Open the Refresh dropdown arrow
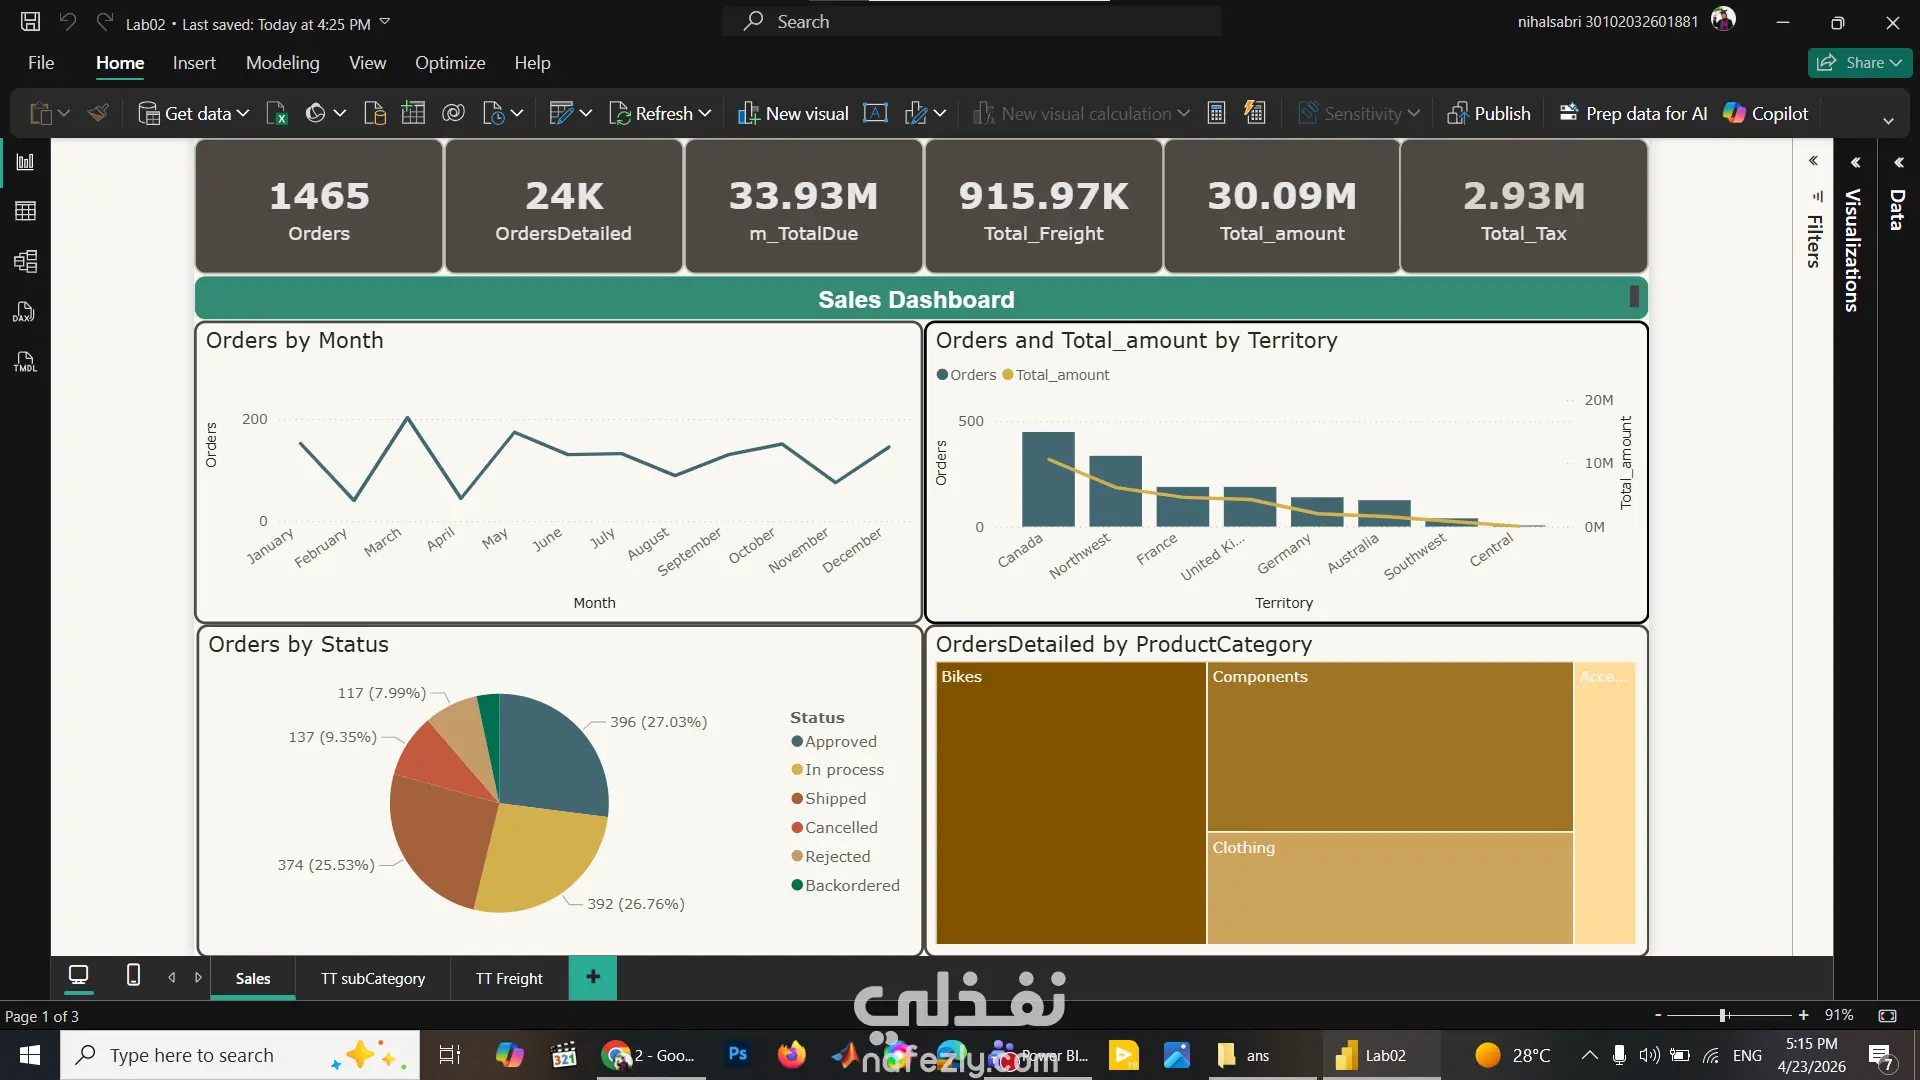 pyautogui.click(x=705, y=113)
